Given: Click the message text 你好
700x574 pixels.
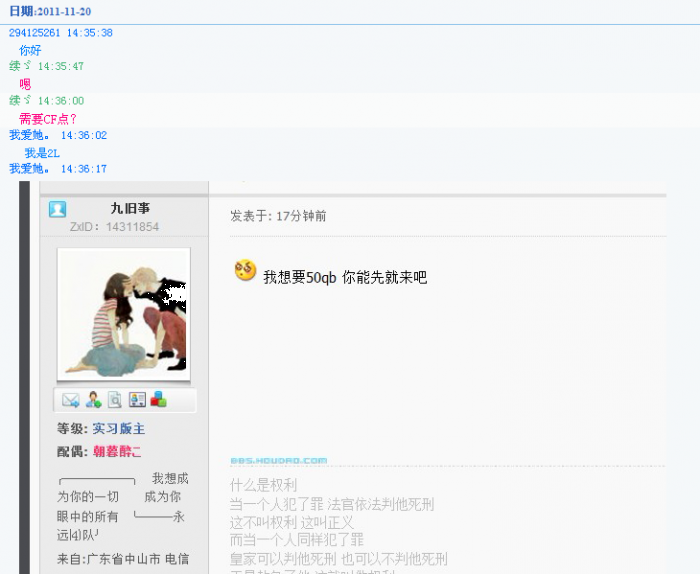Looking at the screenshot, I should pyautogui.click(x=30, y=50).
